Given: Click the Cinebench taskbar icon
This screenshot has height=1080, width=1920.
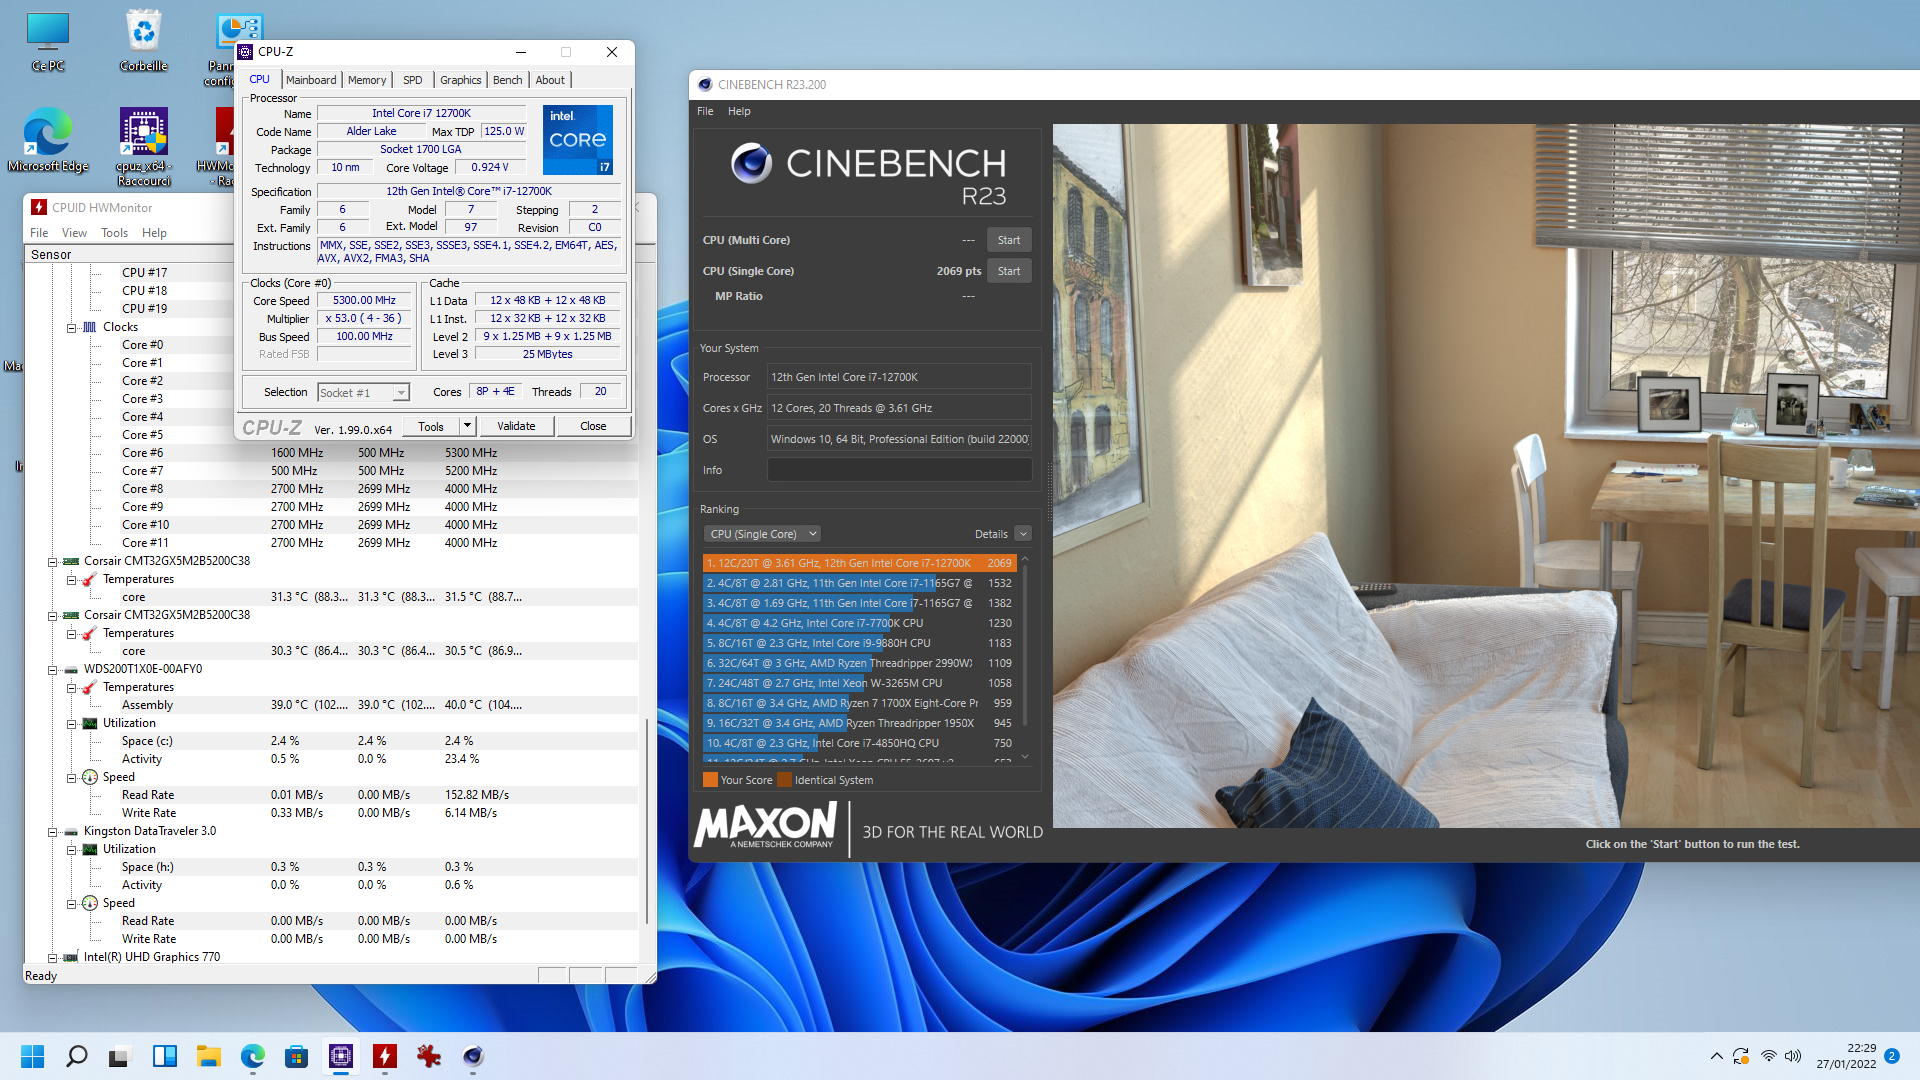Looking at the screenshot, I should (x=473, y=1056).
